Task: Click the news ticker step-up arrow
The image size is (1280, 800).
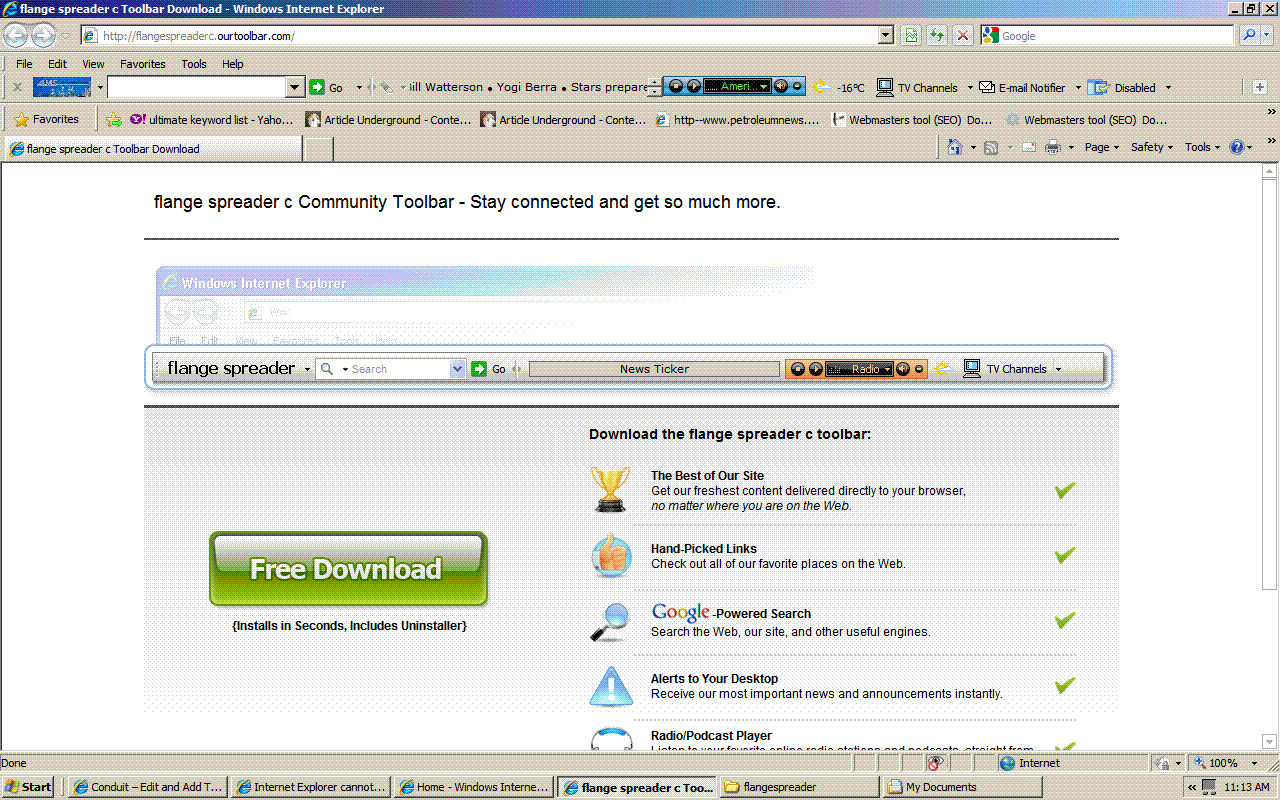Action: click(x=654, y=83)
